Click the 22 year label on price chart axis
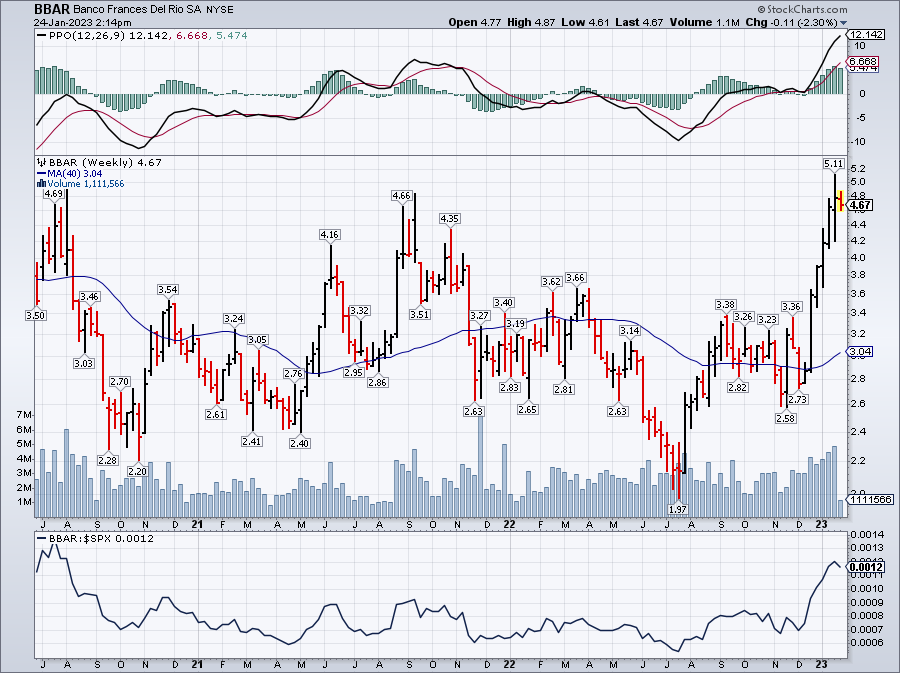900x673 pixels. coord(511,523)
